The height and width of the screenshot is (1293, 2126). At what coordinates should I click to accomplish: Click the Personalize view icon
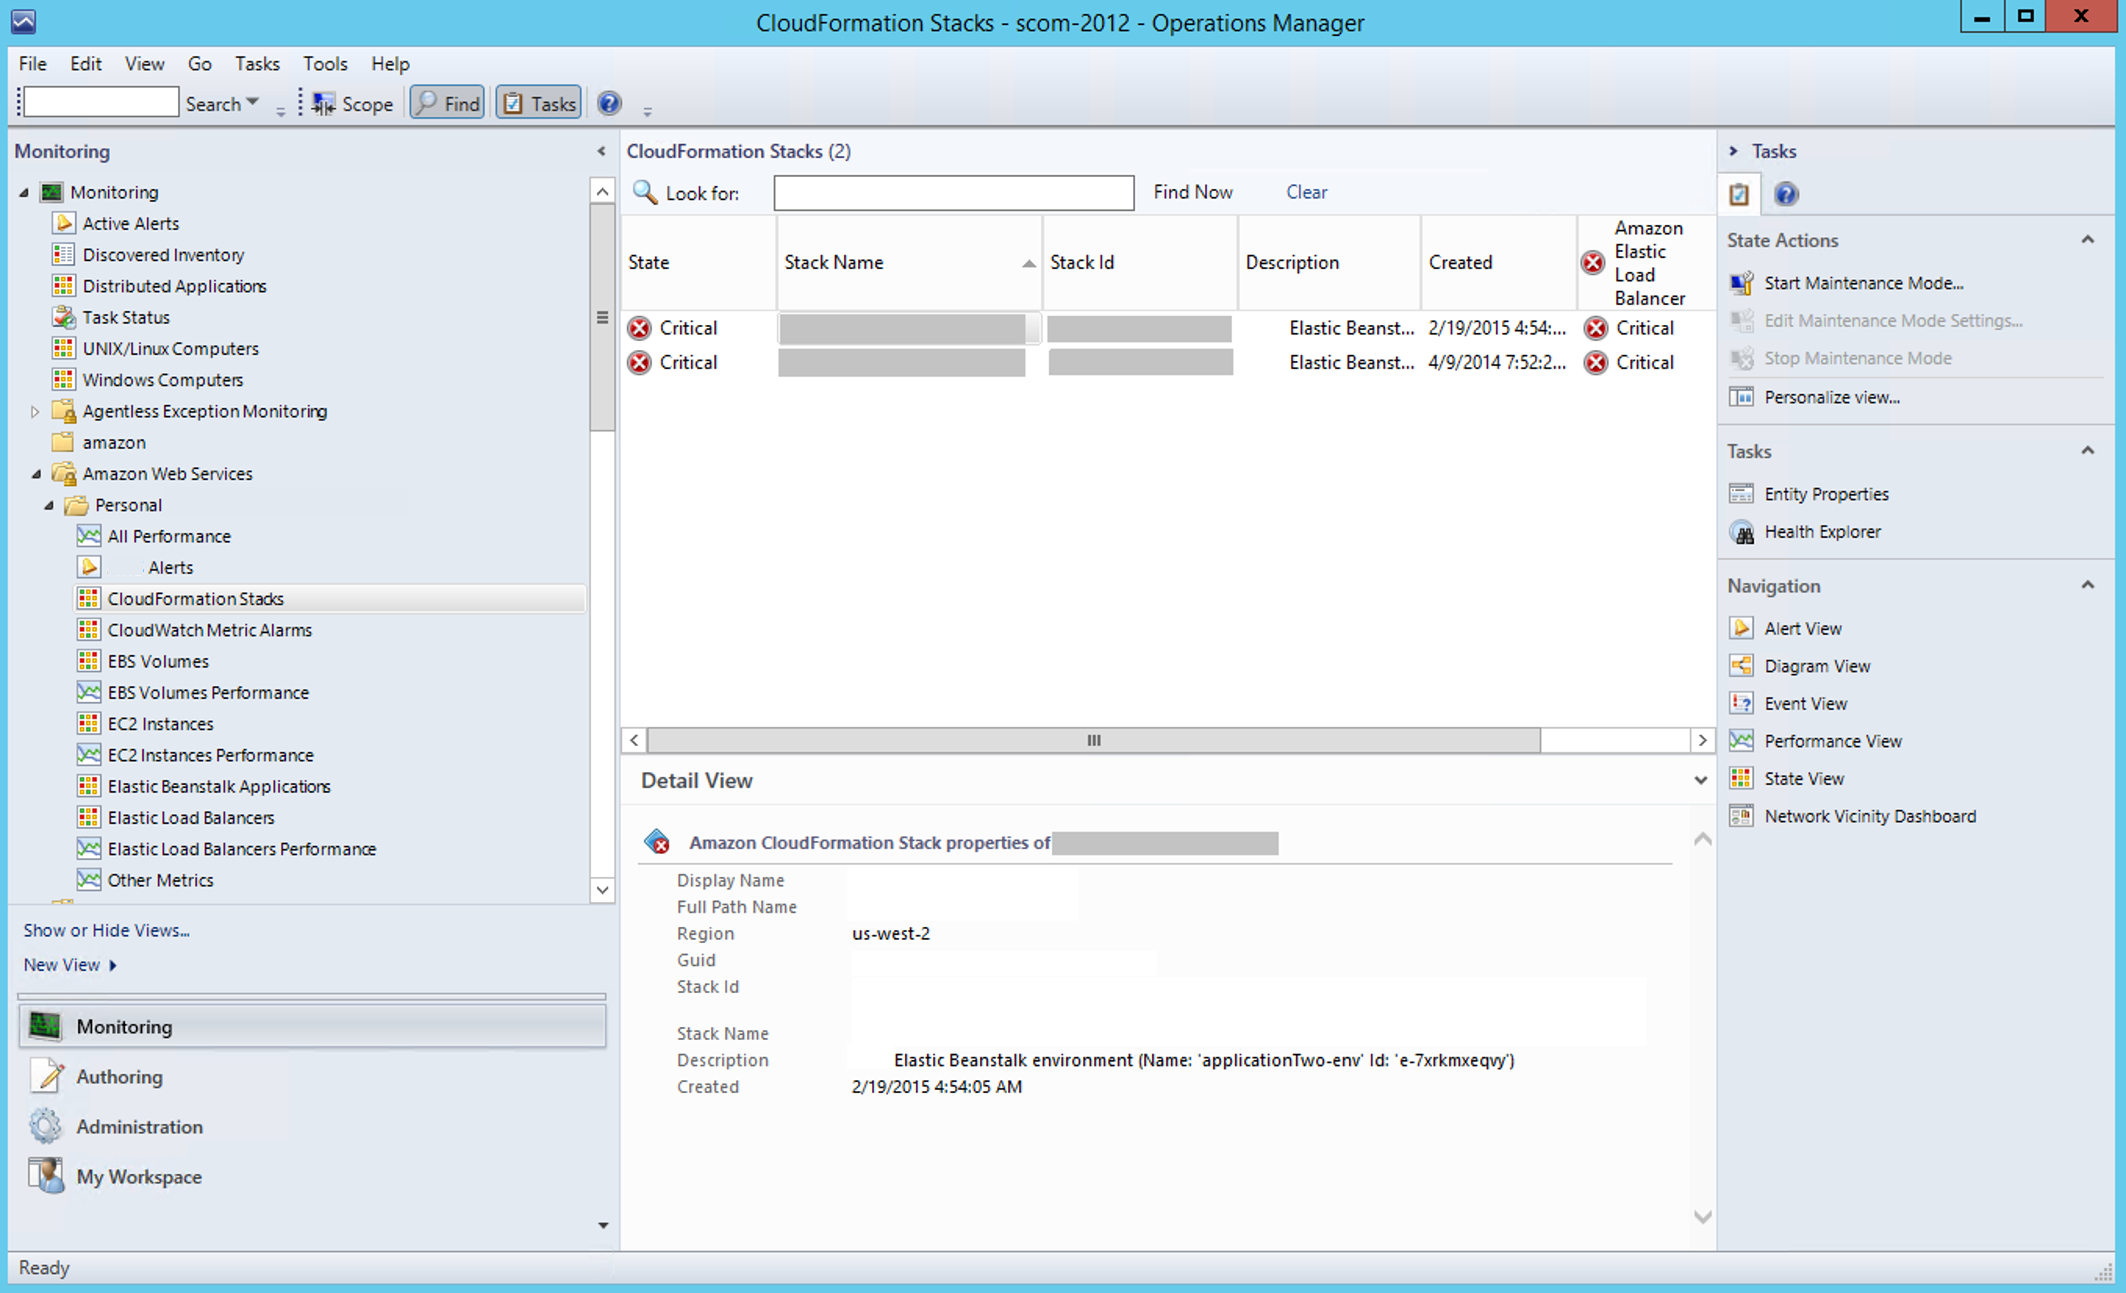[1741, 397]
